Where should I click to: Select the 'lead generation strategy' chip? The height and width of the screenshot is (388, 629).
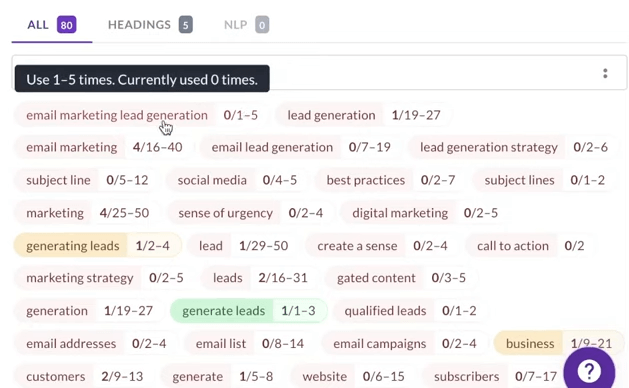point(513,147)
